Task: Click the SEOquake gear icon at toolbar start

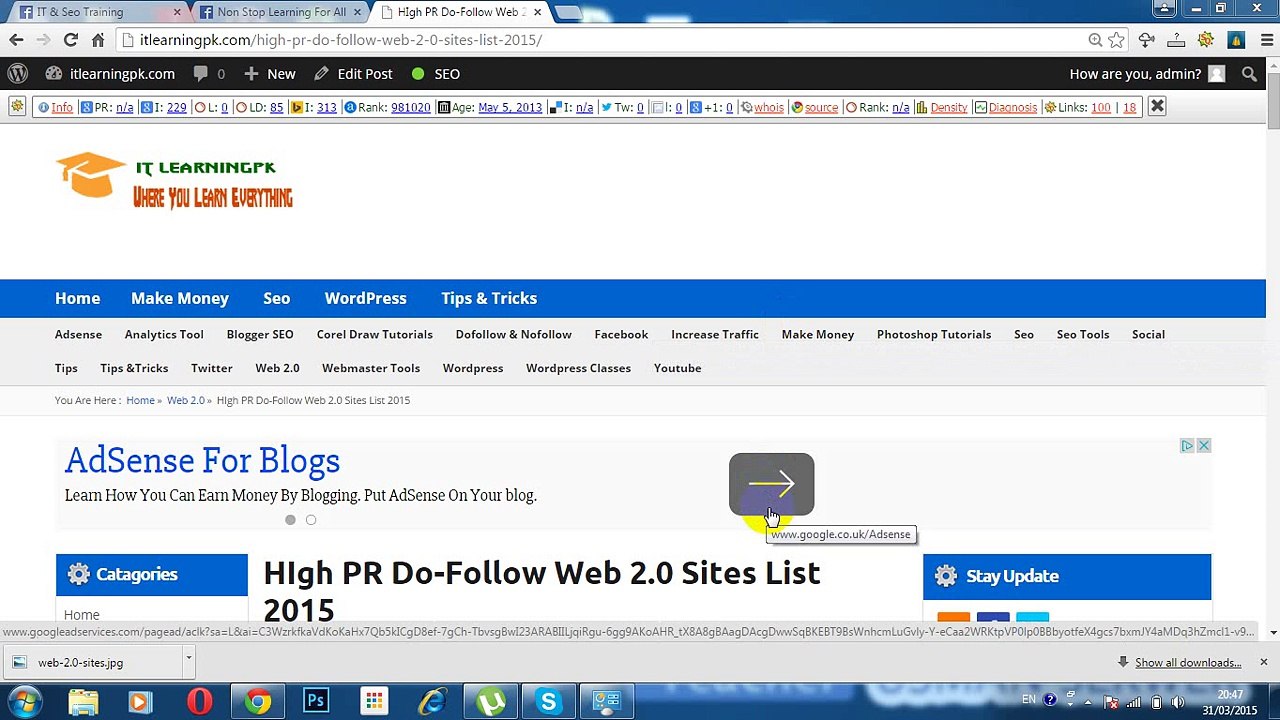Action: pyautogui.click(x=17, y=107)
